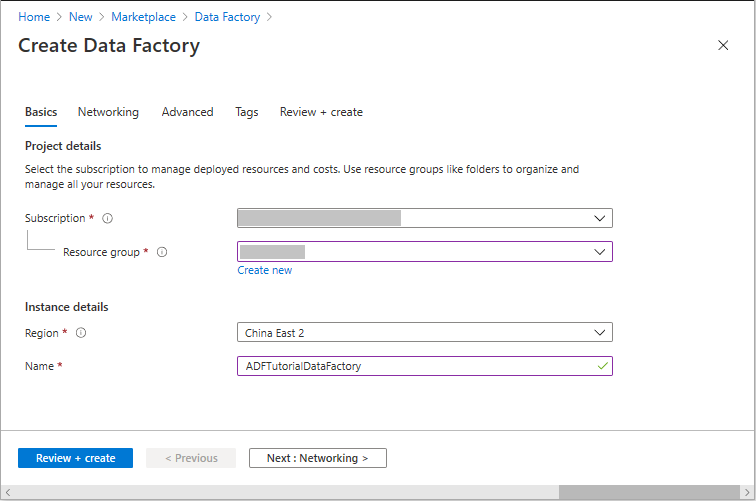Open the Advanced tab
The image size is (756, 501).
tap(187, 112)
